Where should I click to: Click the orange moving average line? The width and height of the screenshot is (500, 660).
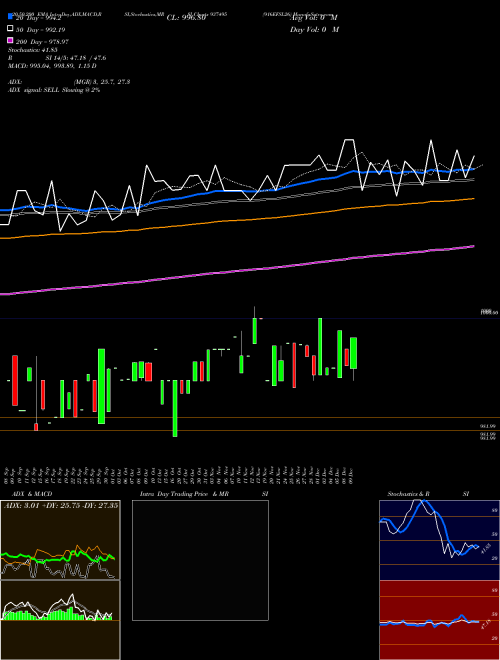click(x=236, y=221)
